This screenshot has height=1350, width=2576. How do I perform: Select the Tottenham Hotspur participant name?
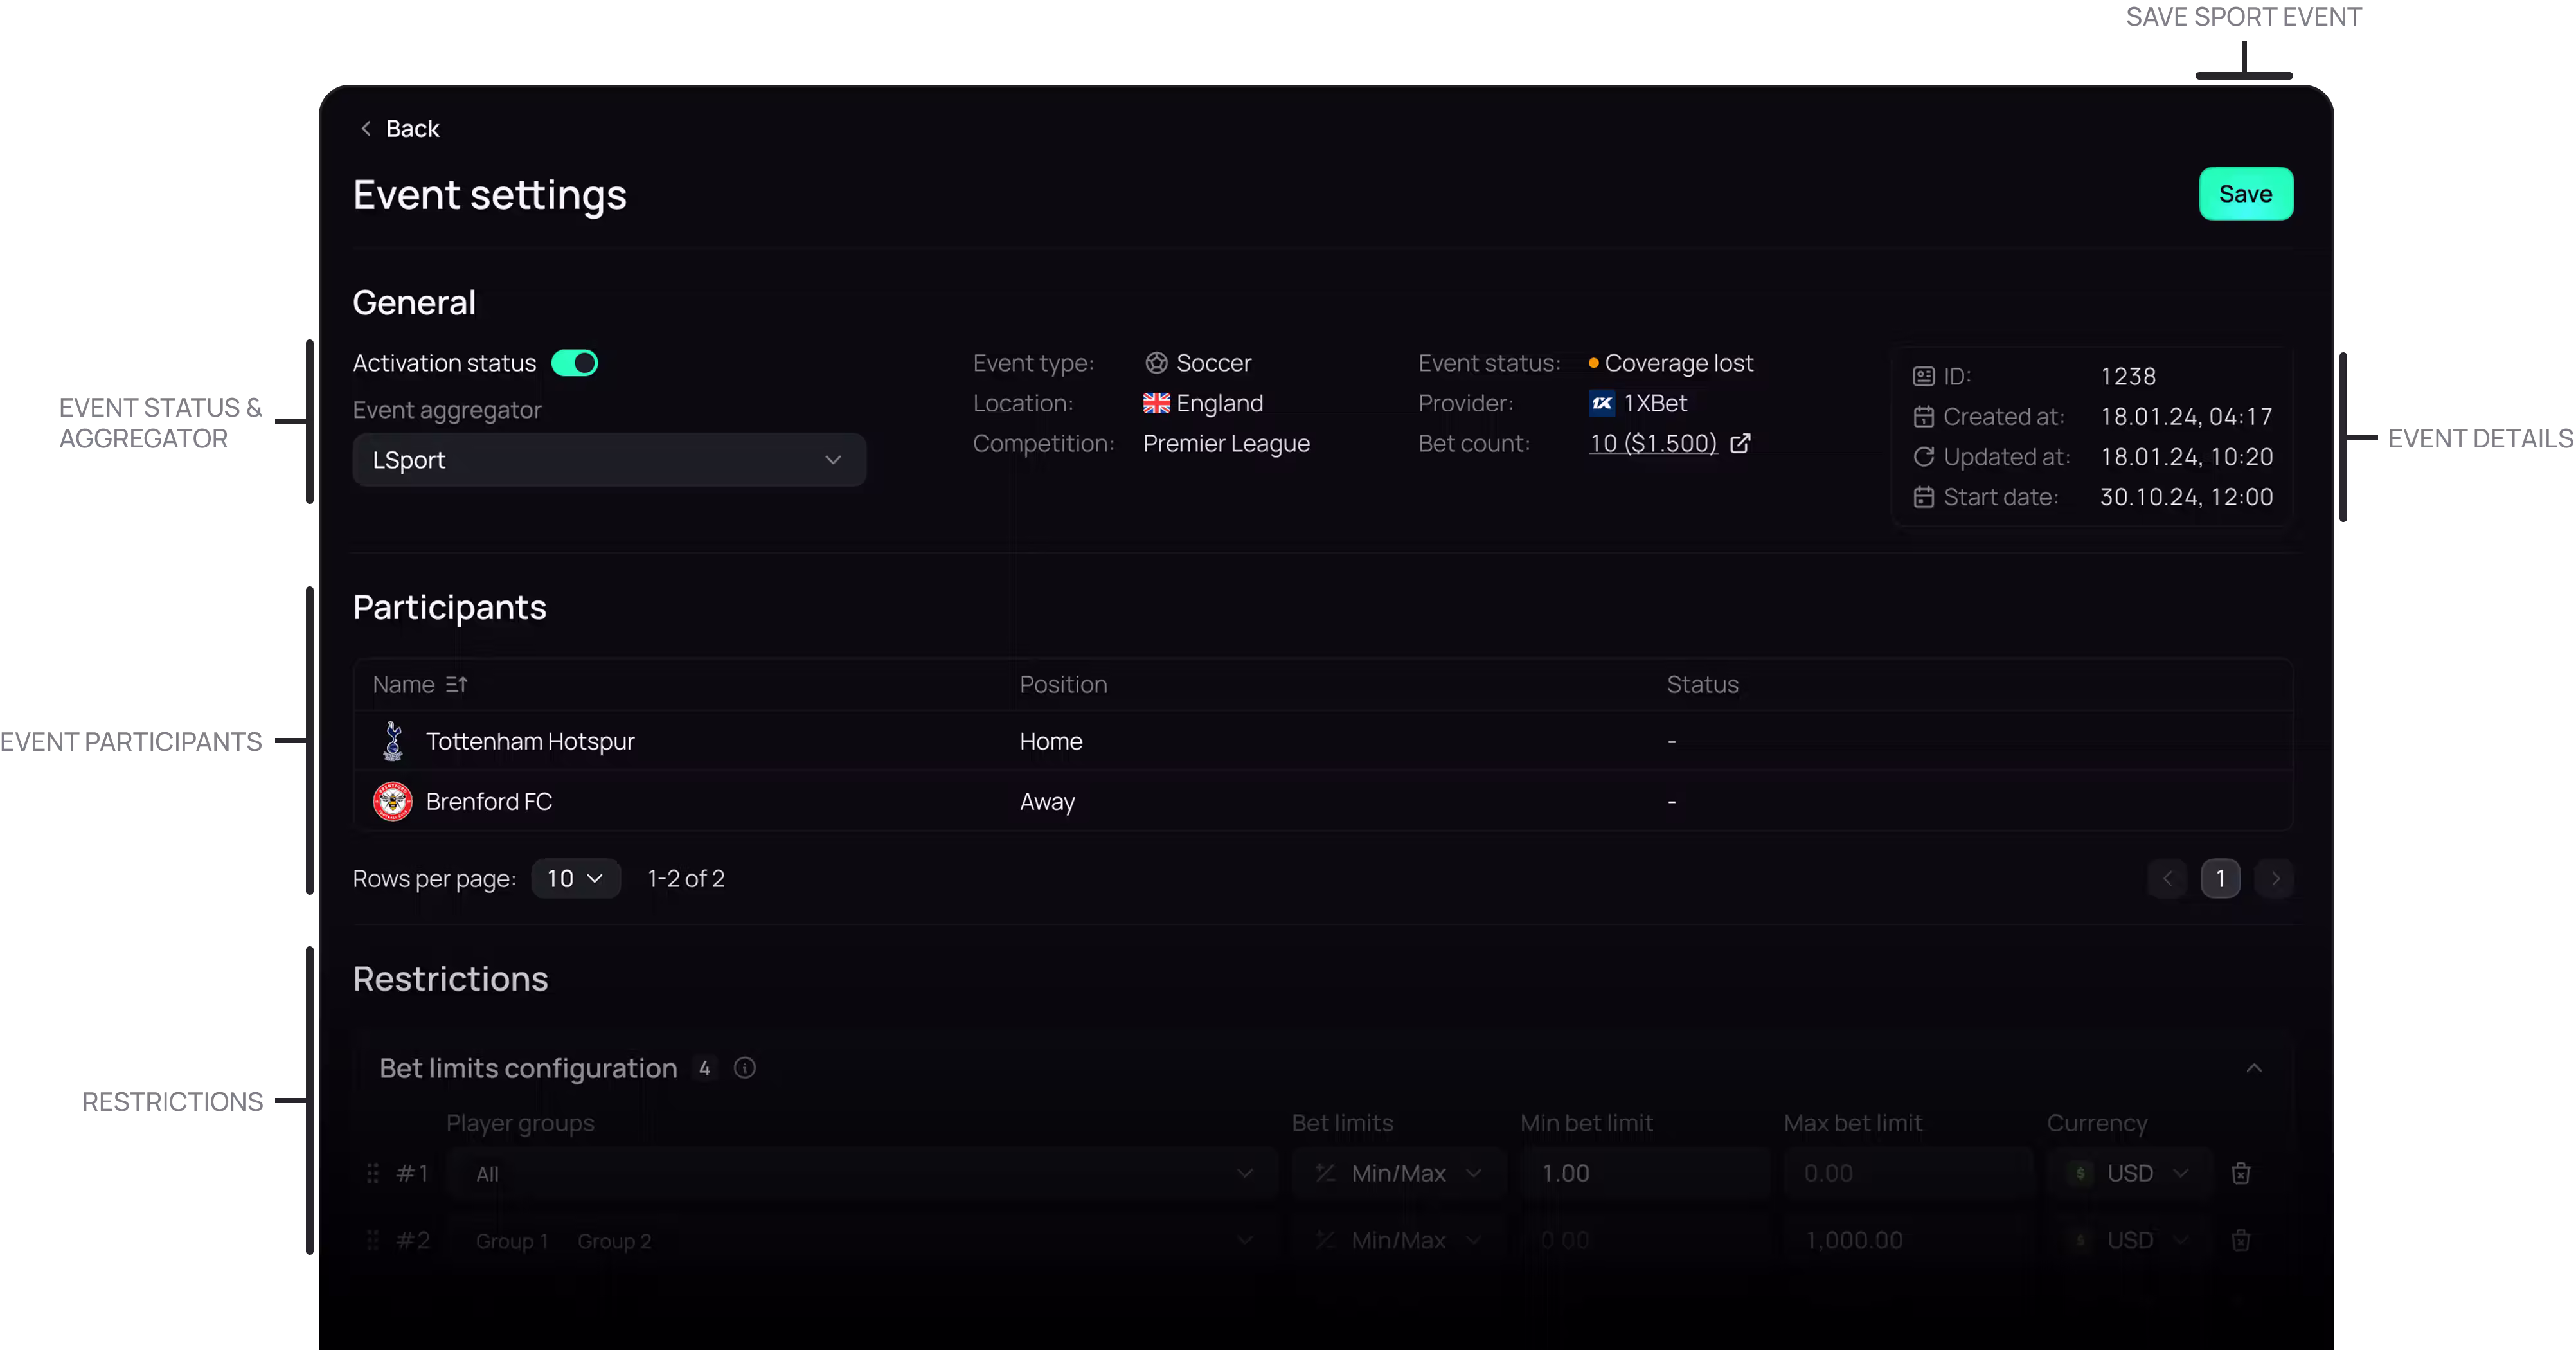click(530, 741)
